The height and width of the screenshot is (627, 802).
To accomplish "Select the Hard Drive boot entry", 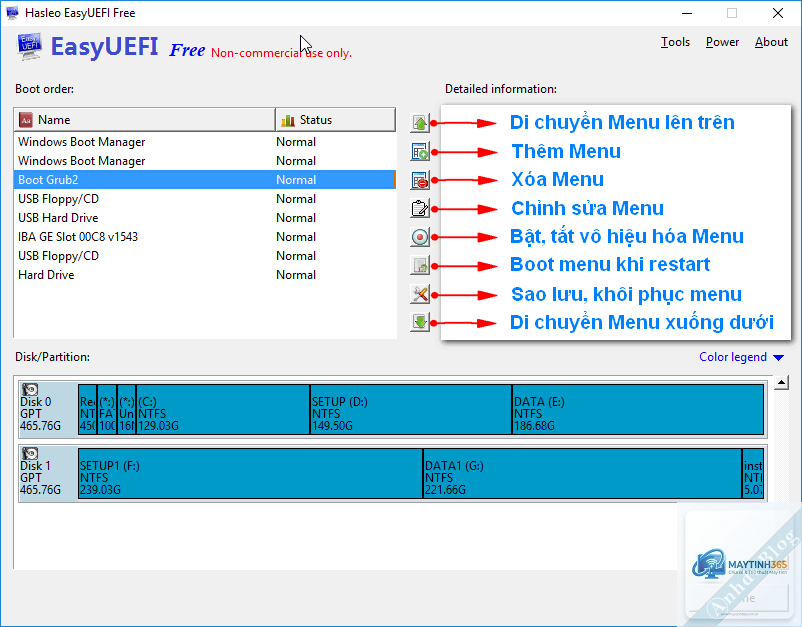I will click(205, 275).
